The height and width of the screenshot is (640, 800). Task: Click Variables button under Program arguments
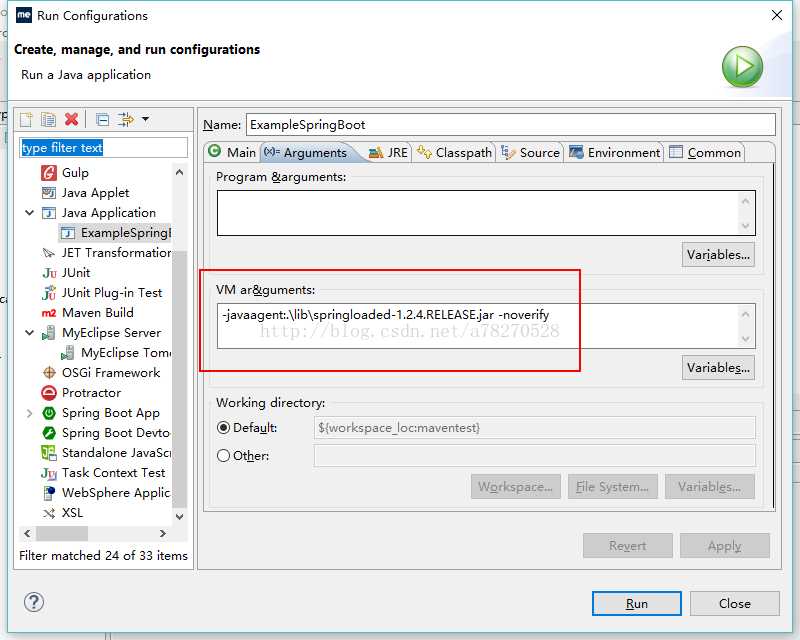click(x=718, y=255)
